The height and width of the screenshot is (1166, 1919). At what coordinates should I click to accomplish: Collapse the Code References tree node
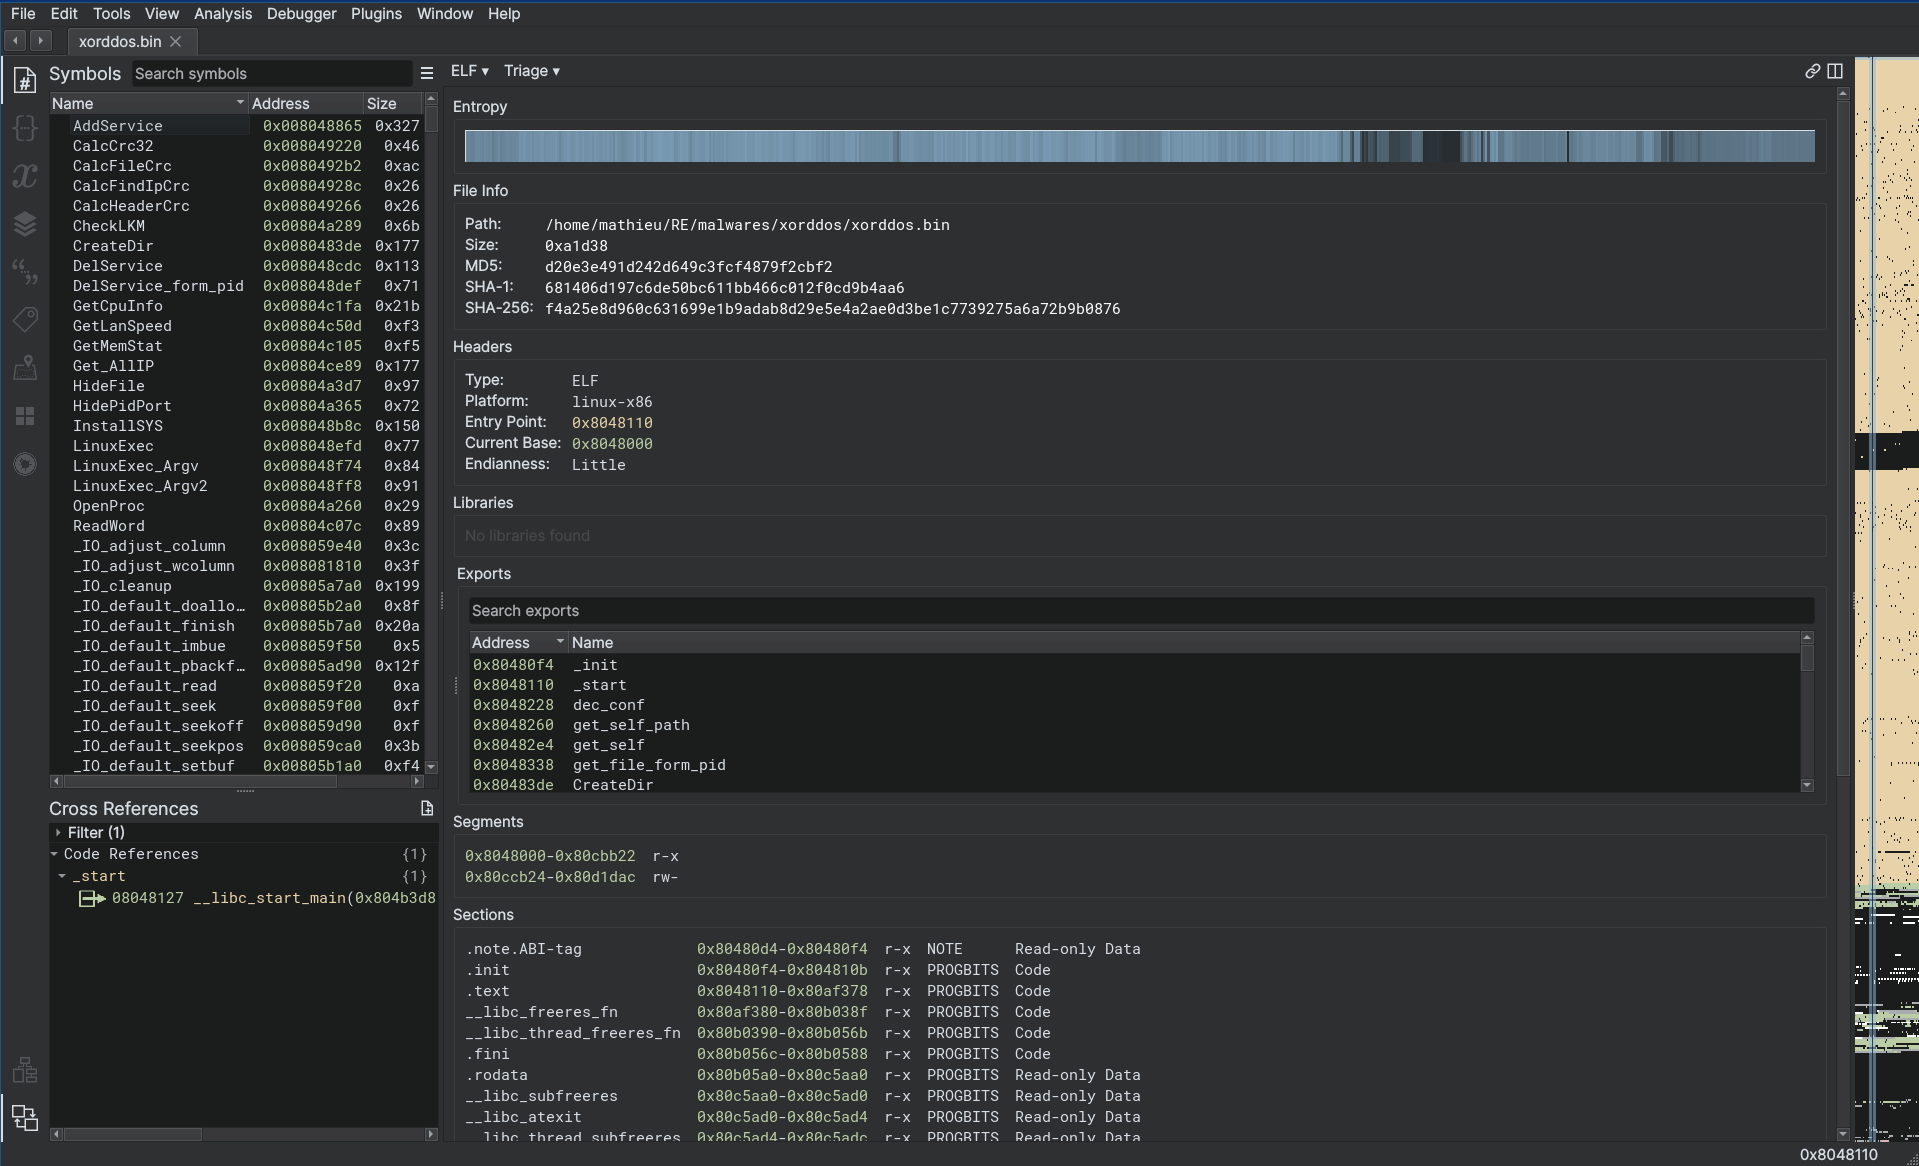click(54, 854)
